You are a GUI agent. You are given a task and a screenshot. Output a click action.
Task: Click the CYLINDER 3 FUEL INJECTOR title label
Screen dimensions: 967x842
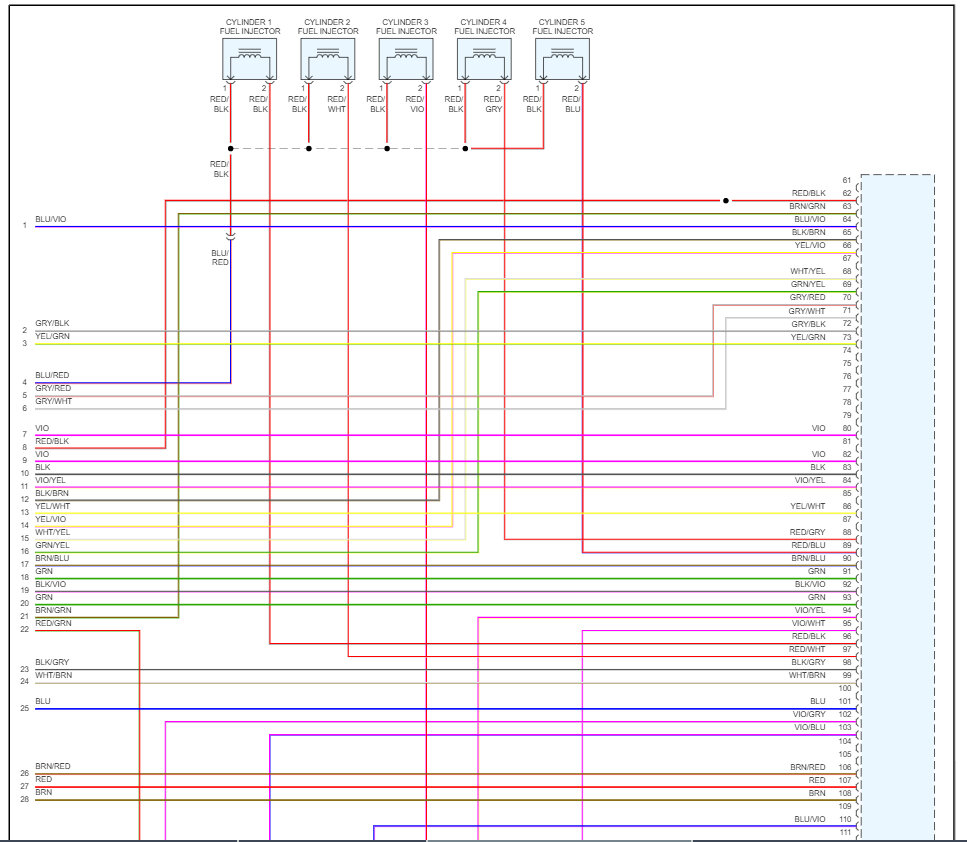[405, 24]
